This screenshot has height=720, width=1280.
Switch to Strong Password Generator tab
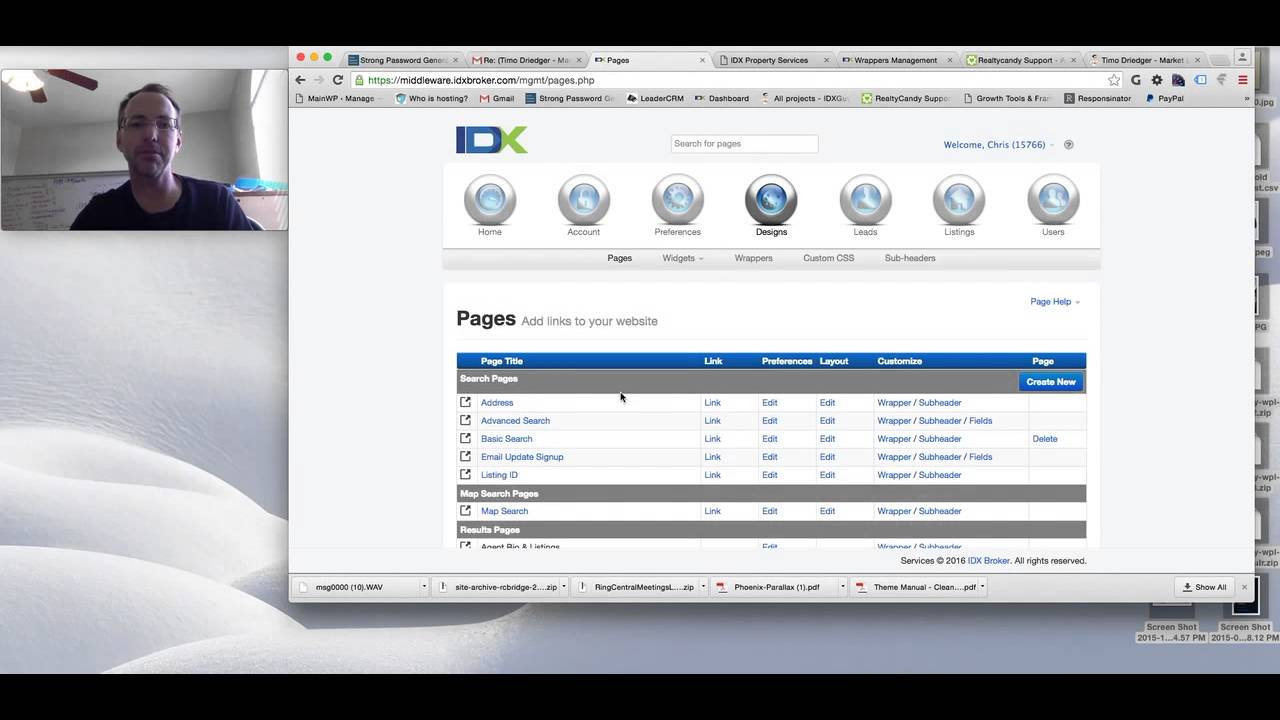click(403, 60)
